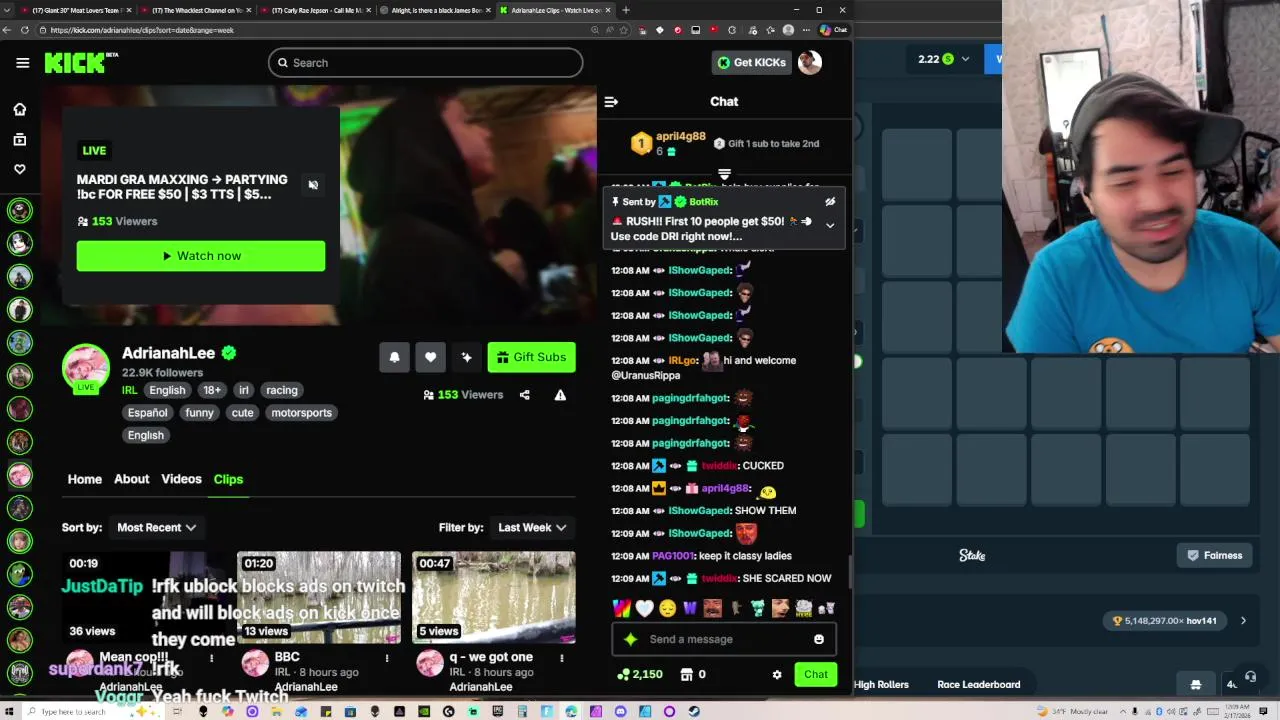
Task: Open options menu for BBC clip
Action: [x=387, y=658]
